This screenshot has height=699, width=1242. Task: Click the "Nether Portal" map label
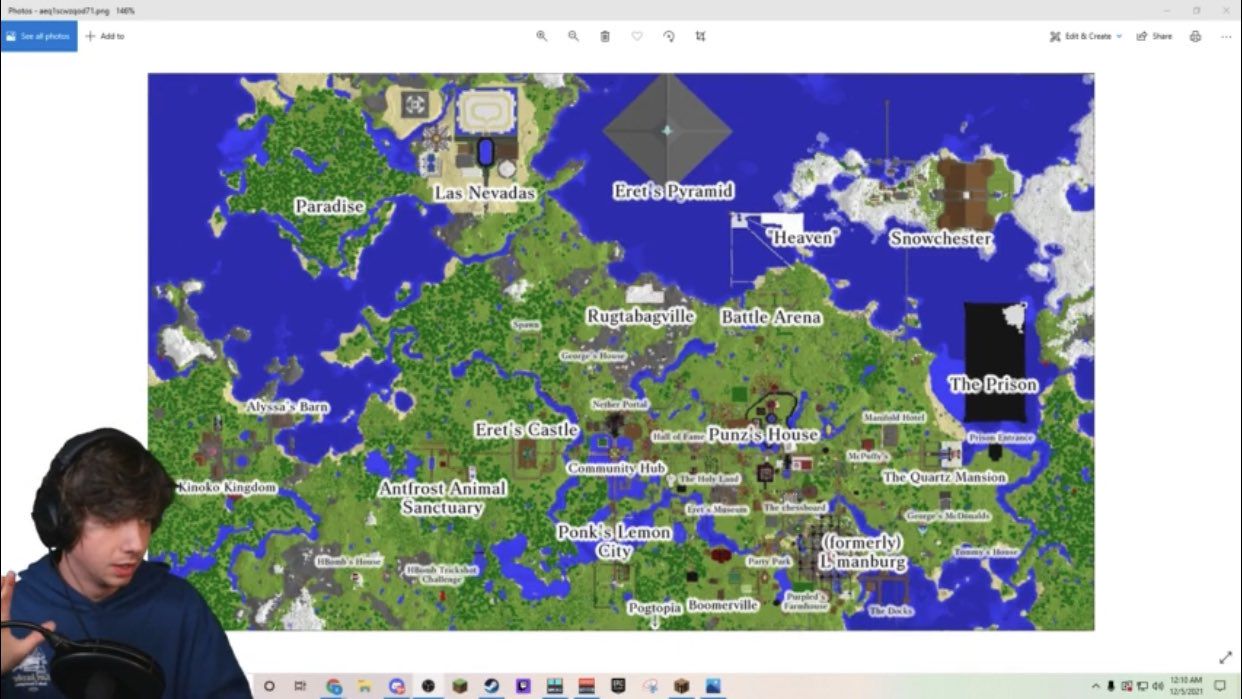[620, 404]
